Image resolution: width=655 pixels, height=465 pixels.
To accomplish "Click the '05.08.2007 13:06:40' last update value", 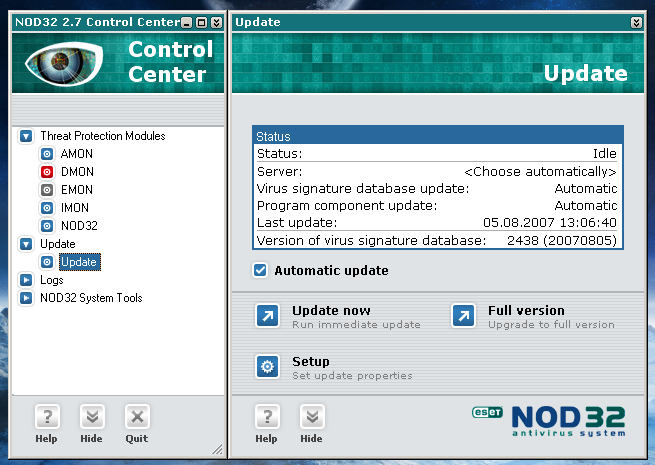I will (550, 222).
